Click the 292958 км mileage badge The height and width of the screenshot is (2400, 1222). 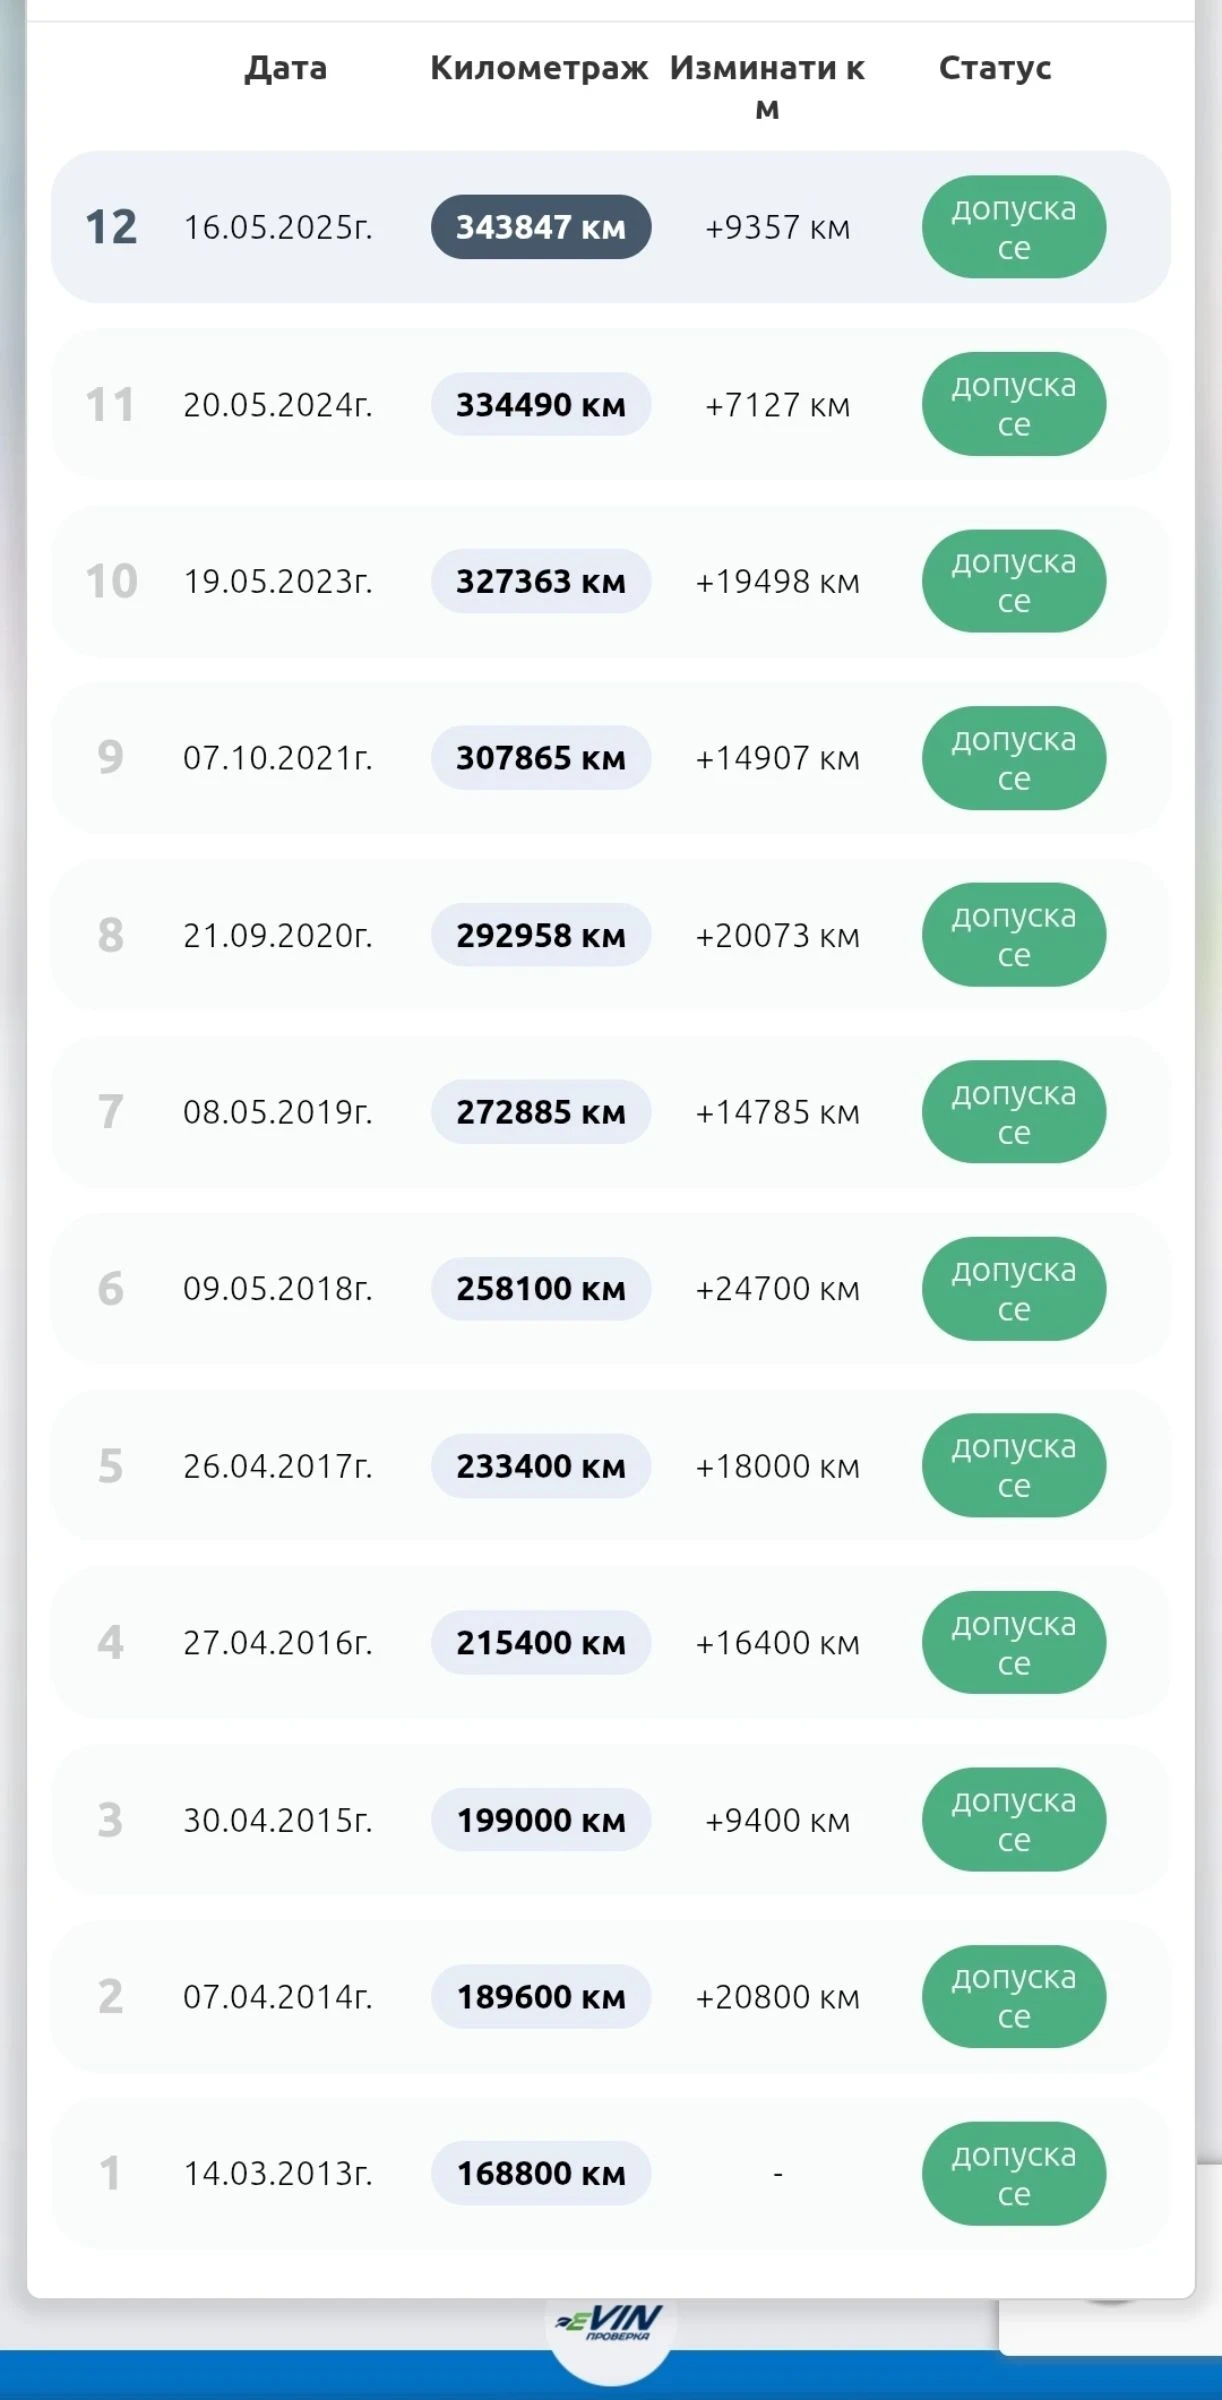(541, 935)
